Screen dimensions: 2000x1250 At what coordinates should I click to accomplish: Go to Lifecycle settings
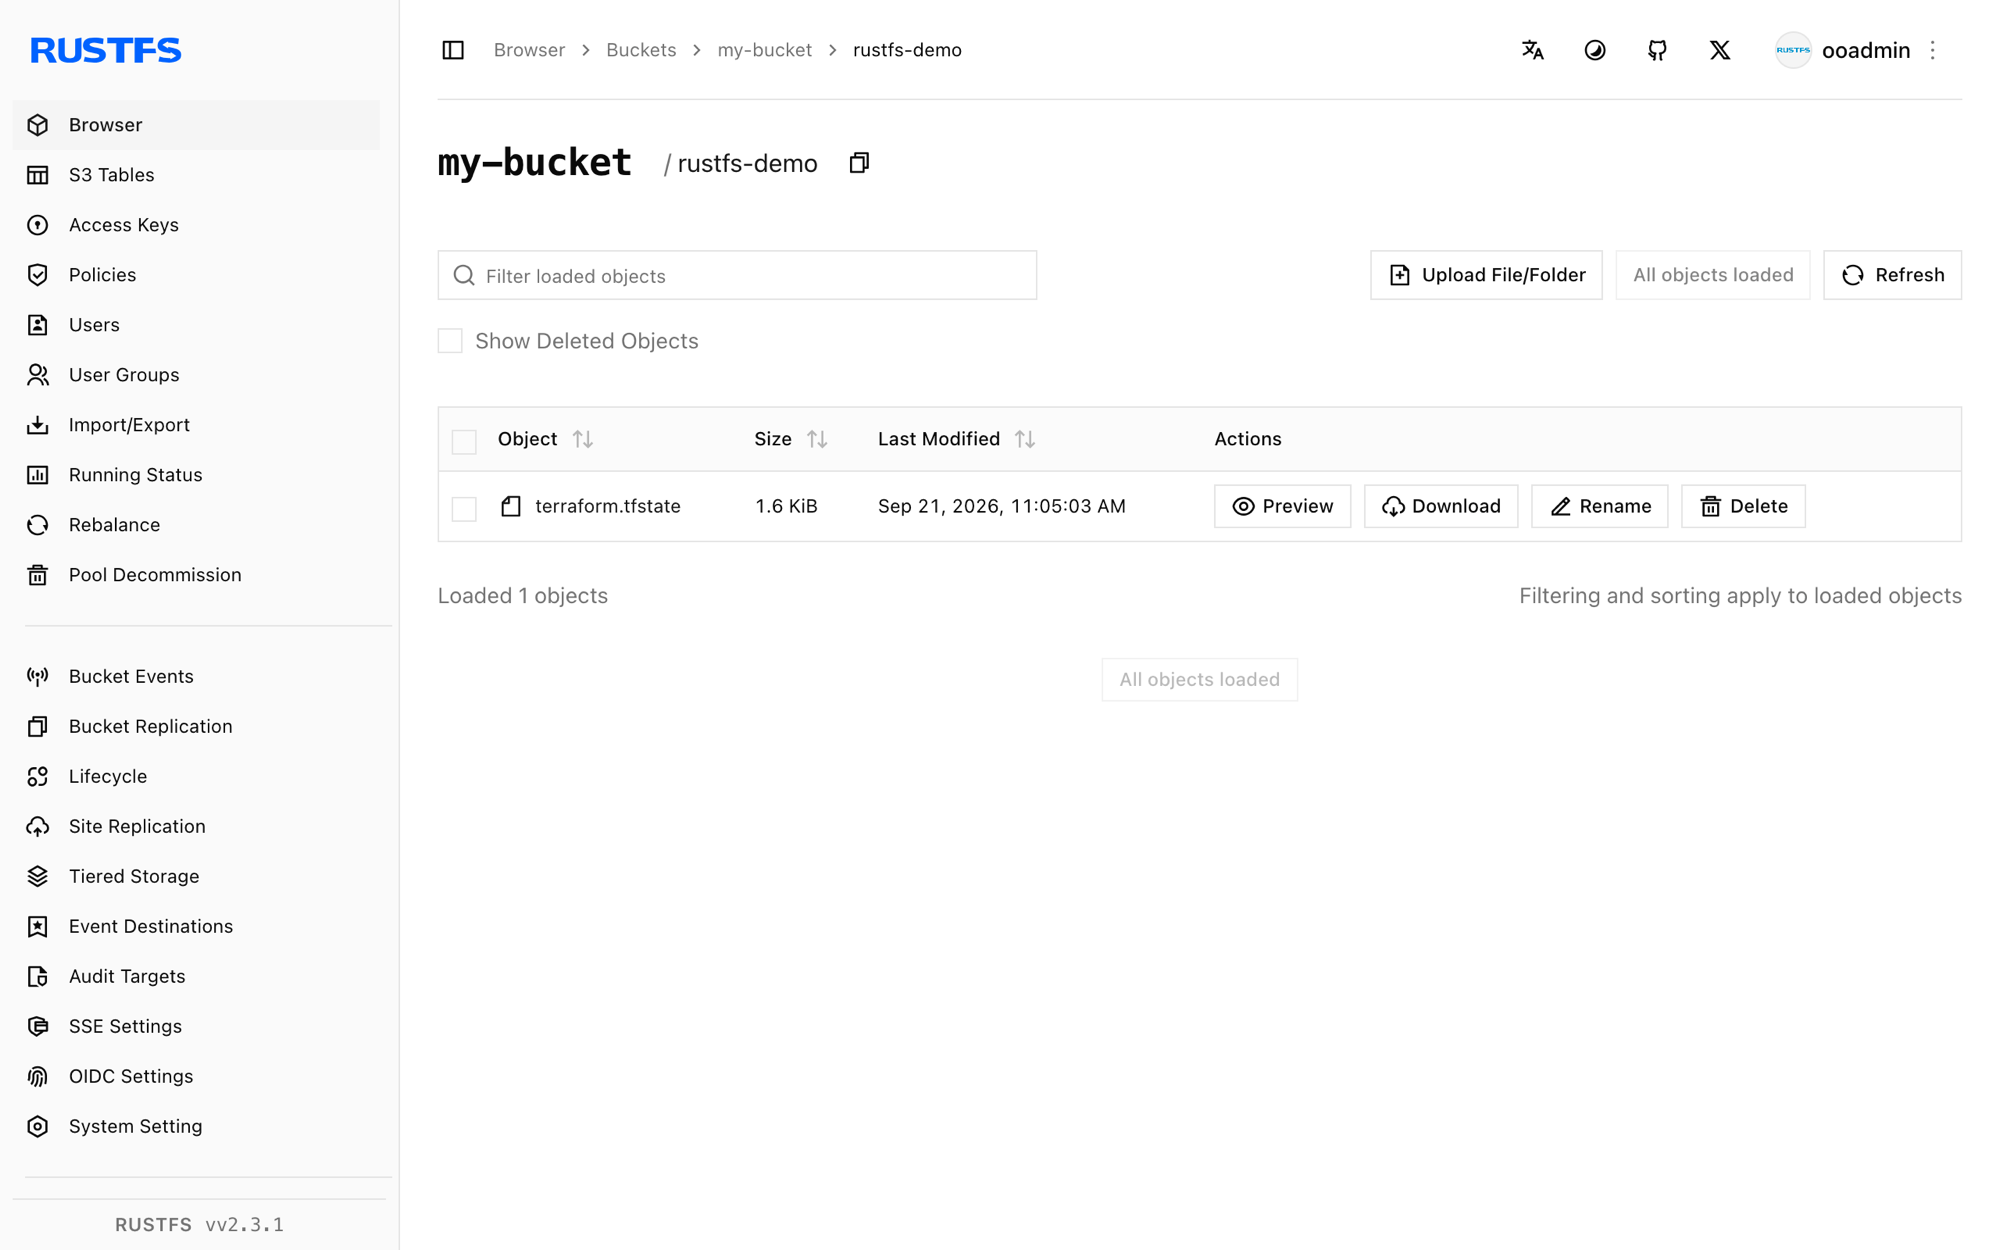[196, 777]
